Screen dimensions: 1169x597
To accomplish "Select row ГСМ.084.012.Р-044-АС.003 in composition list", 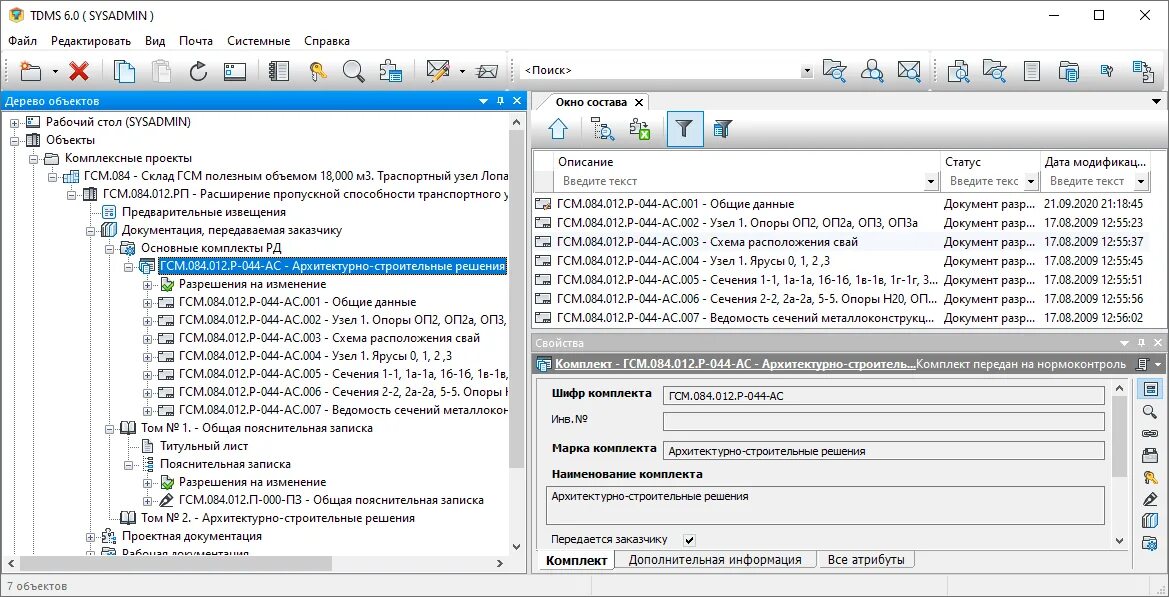I will pyautogui.click(x=842, y=242).
